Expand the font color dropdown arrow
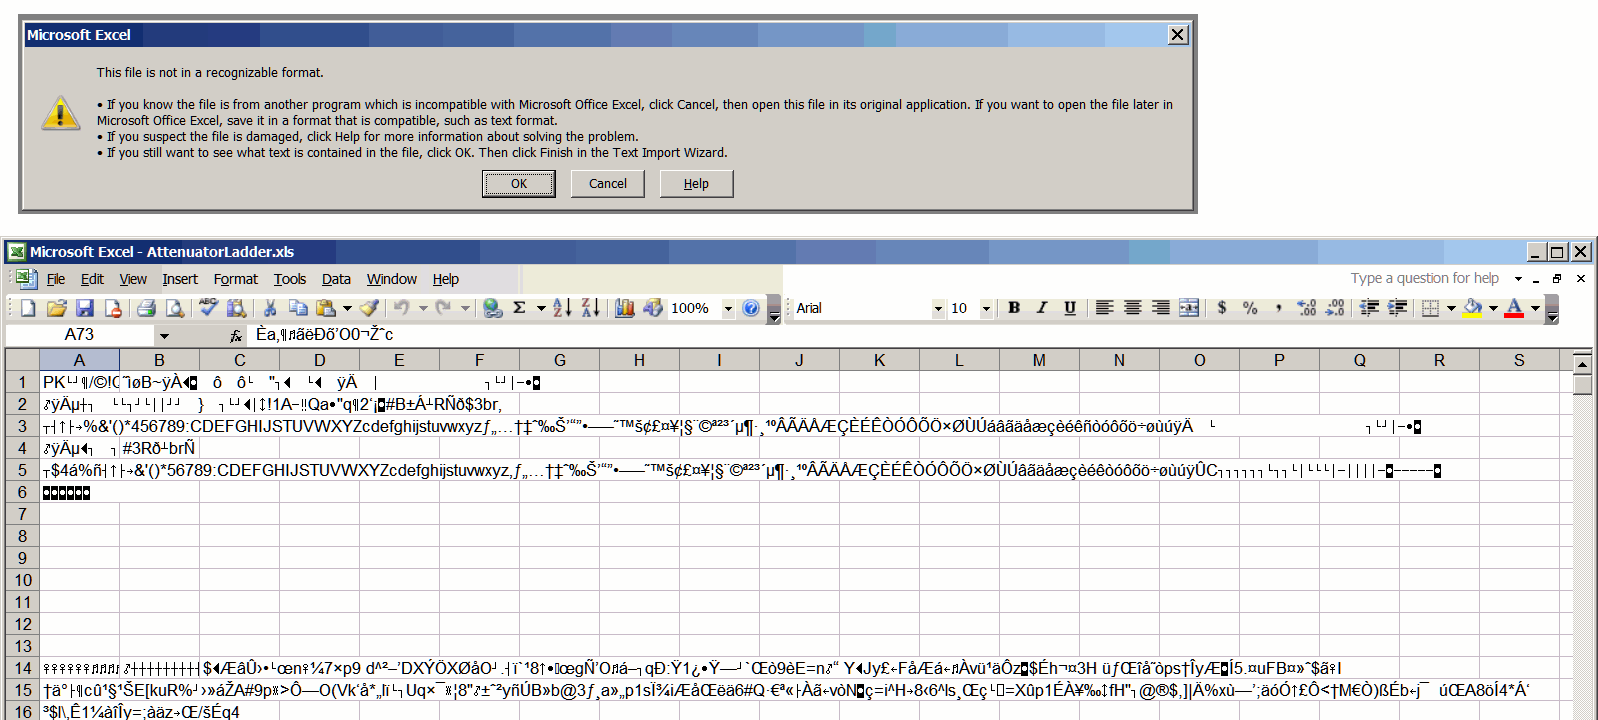This screenshot has height=720, width=1598. 1535,308
